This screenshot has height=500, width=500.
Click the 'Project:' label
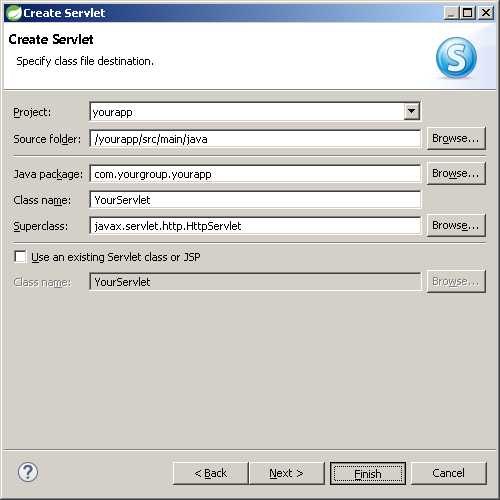(32, 112)
